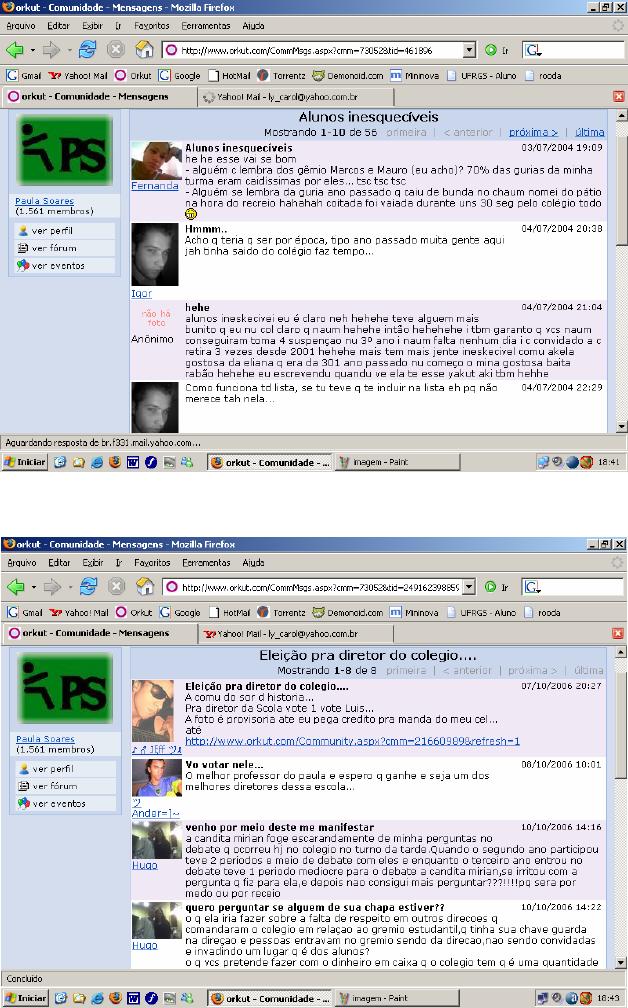
Task: Click the Fernanda profile picture
Action: (155, 161)
